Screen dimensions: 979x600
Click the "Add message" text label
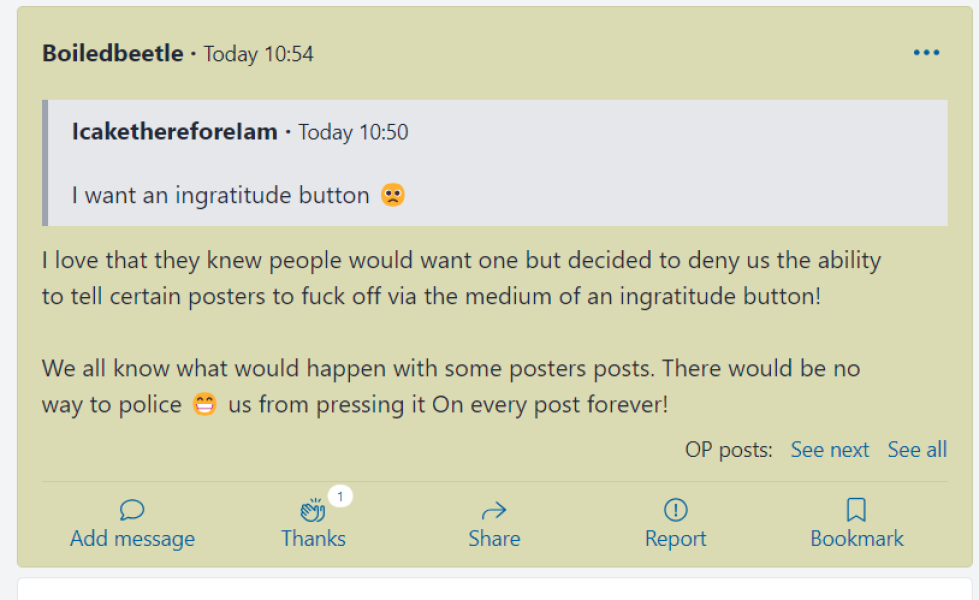pos(132,539)
